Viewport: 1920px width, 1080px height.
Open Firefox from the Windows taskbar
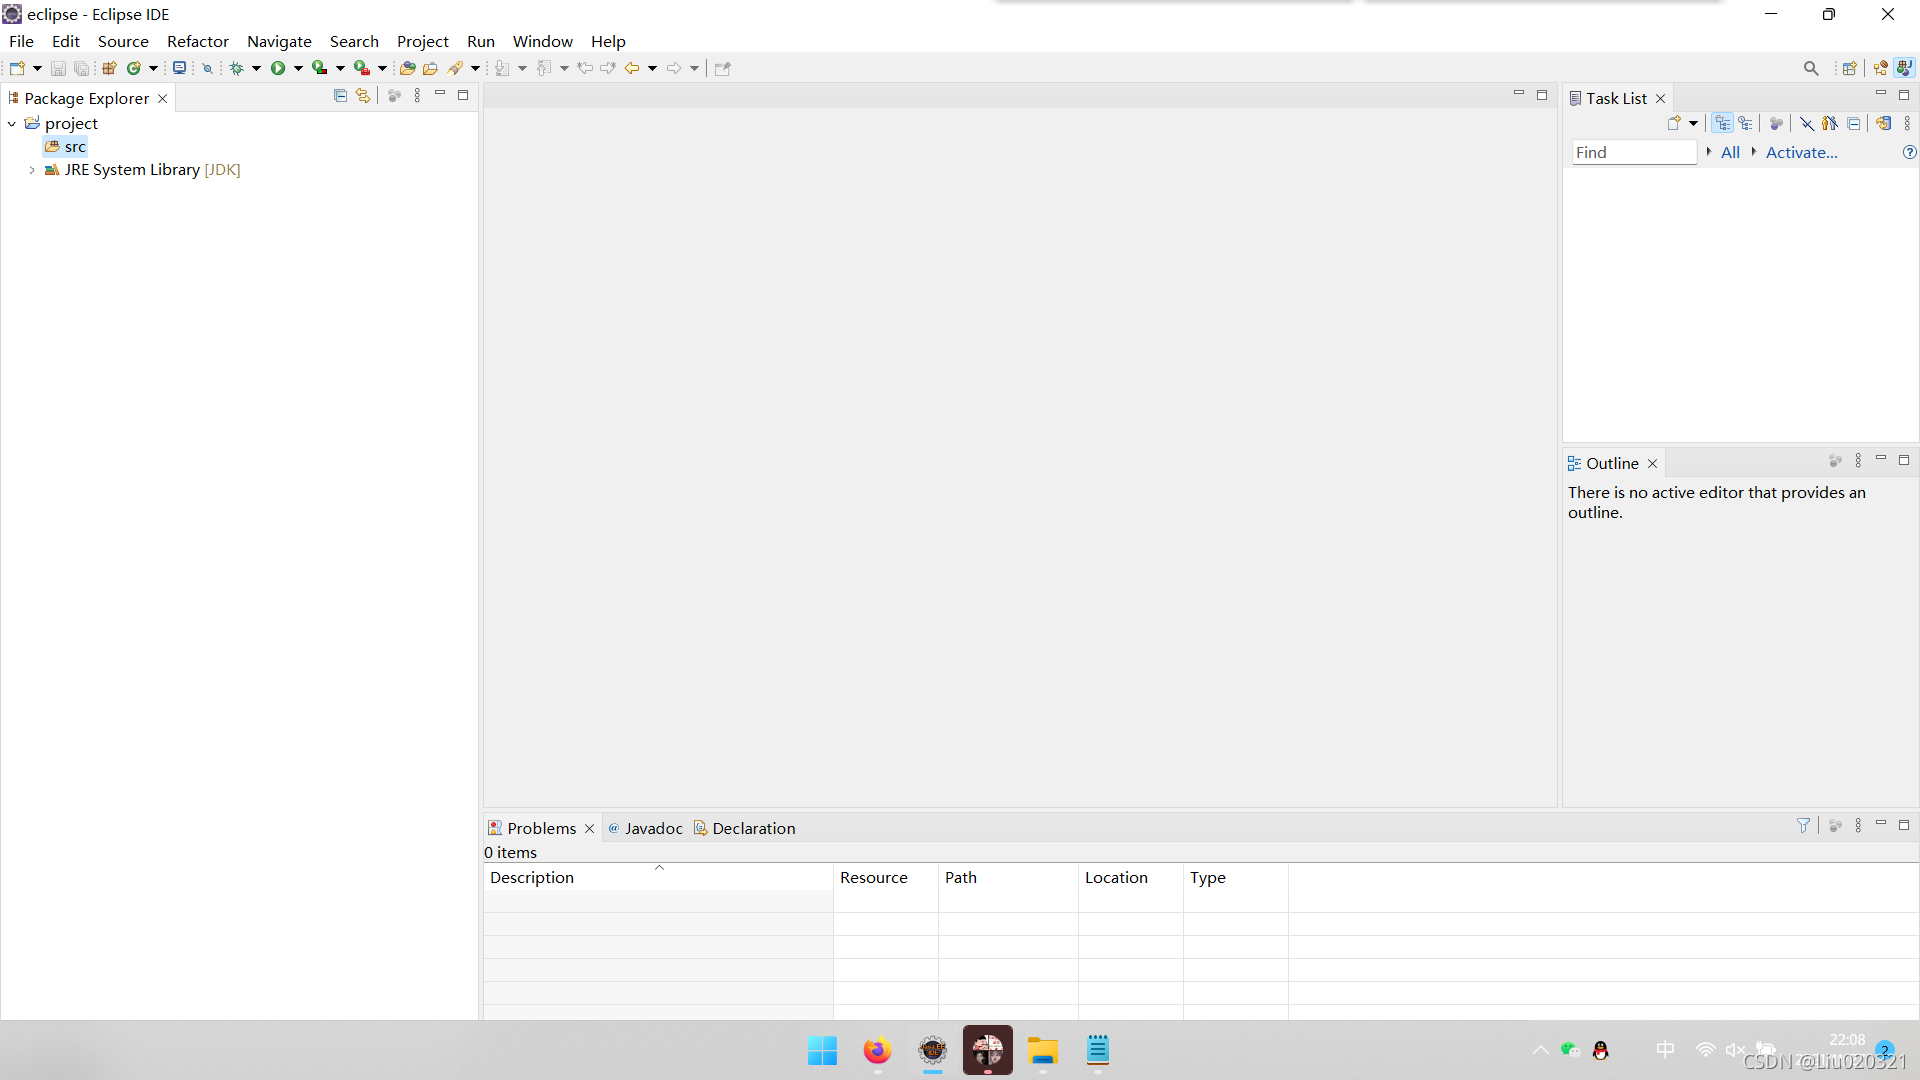(877, 1051)
